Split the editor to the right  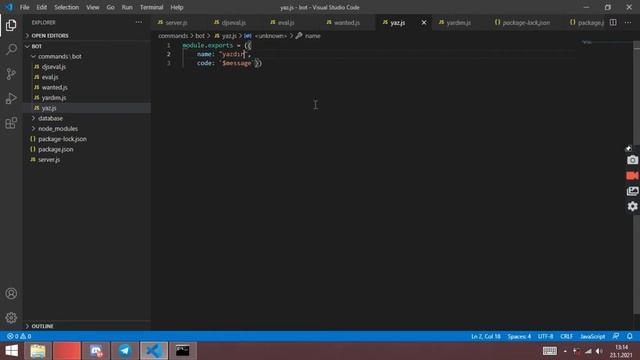pyautogui.click(x=613, y=22)
